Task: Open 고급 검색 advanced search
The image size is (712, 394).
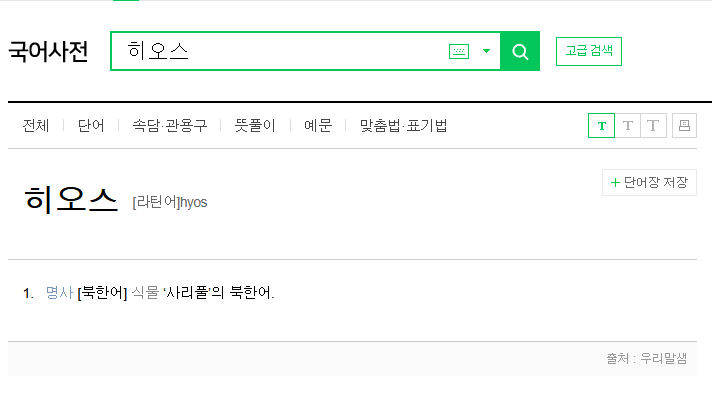Action: click(588, 51)
